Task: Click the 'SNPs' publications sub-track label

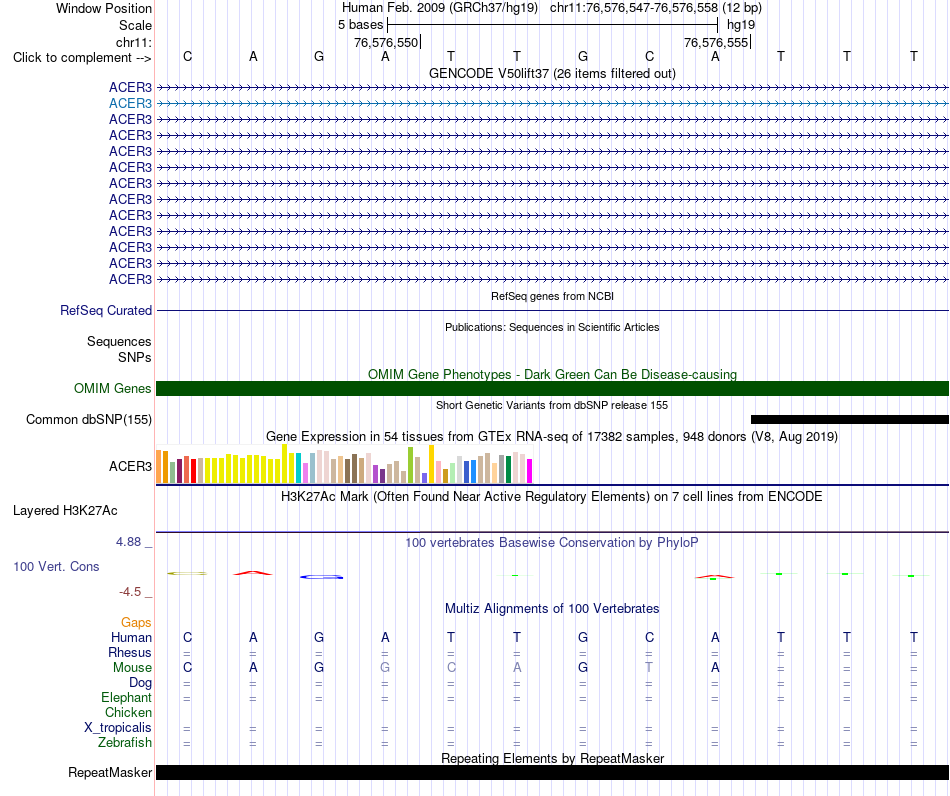Action: click(135, 357)
